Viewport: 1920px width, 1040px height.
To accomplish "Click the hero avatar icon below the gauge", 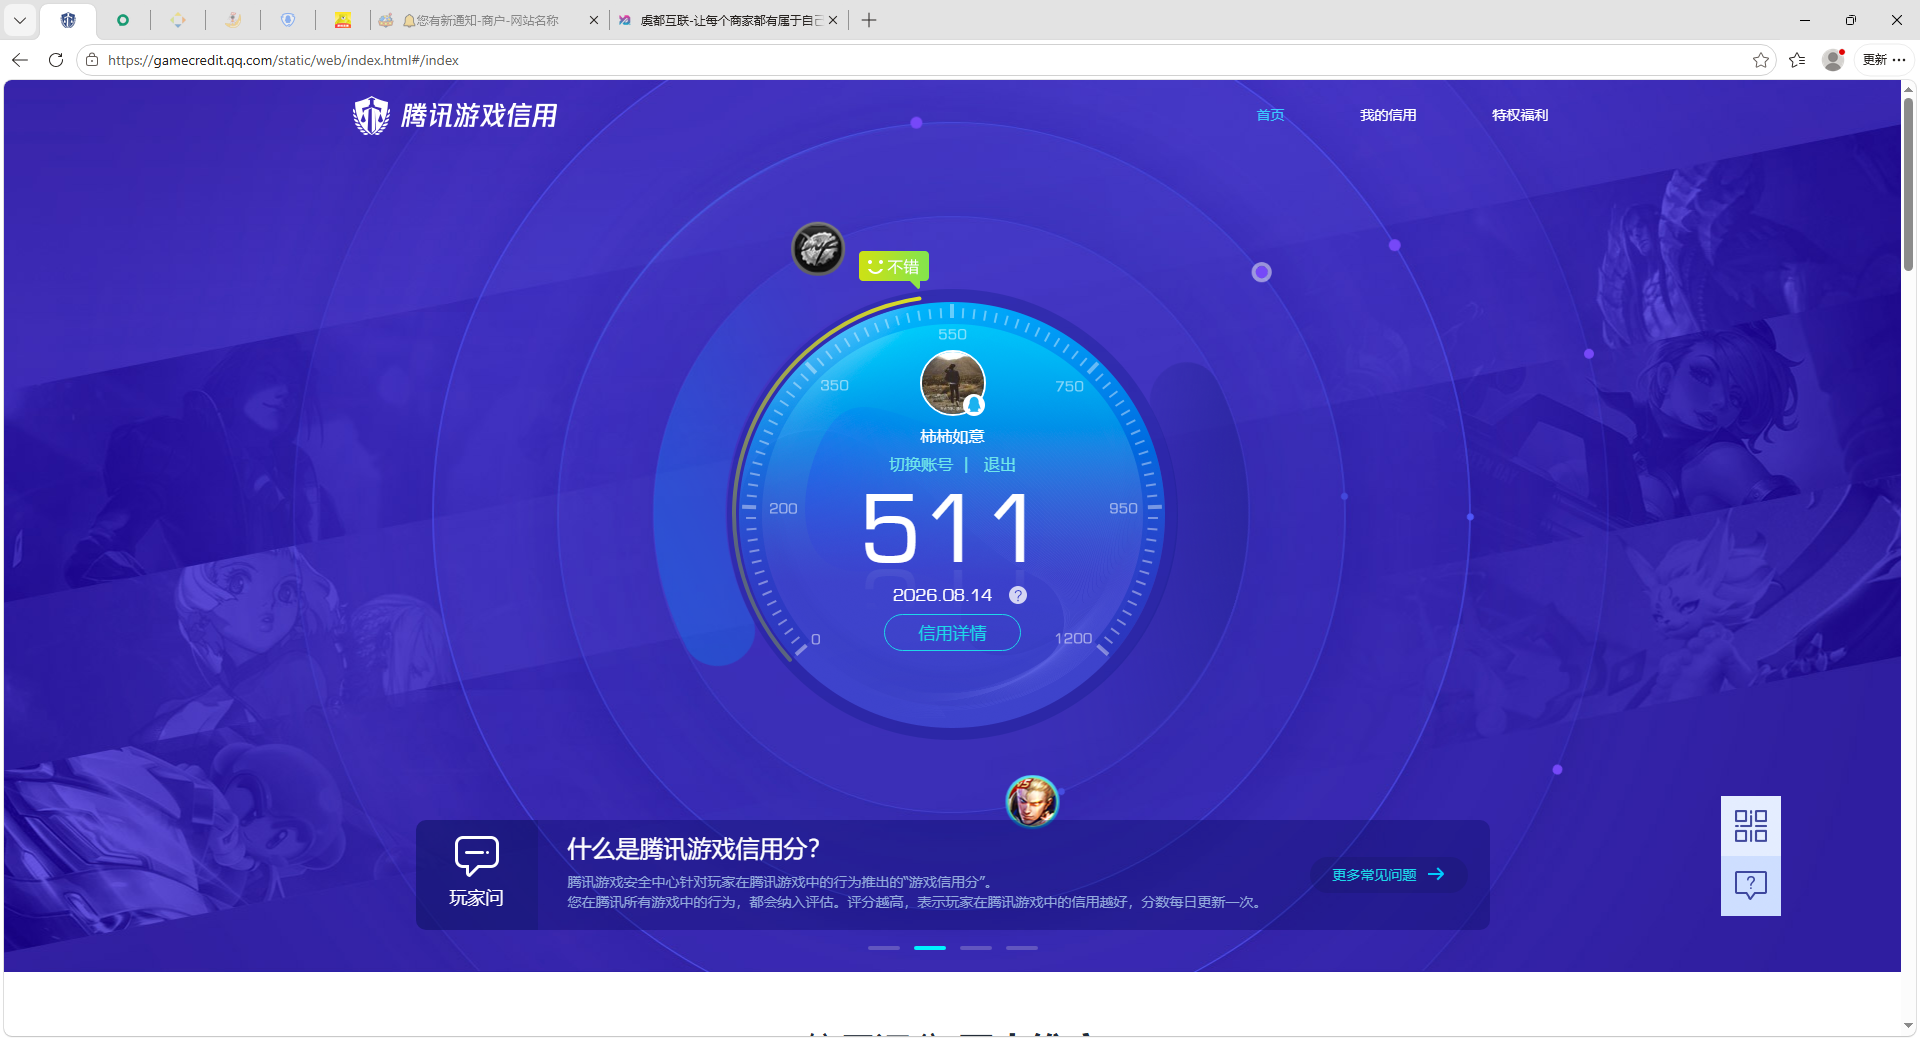I will point(1032,801).
